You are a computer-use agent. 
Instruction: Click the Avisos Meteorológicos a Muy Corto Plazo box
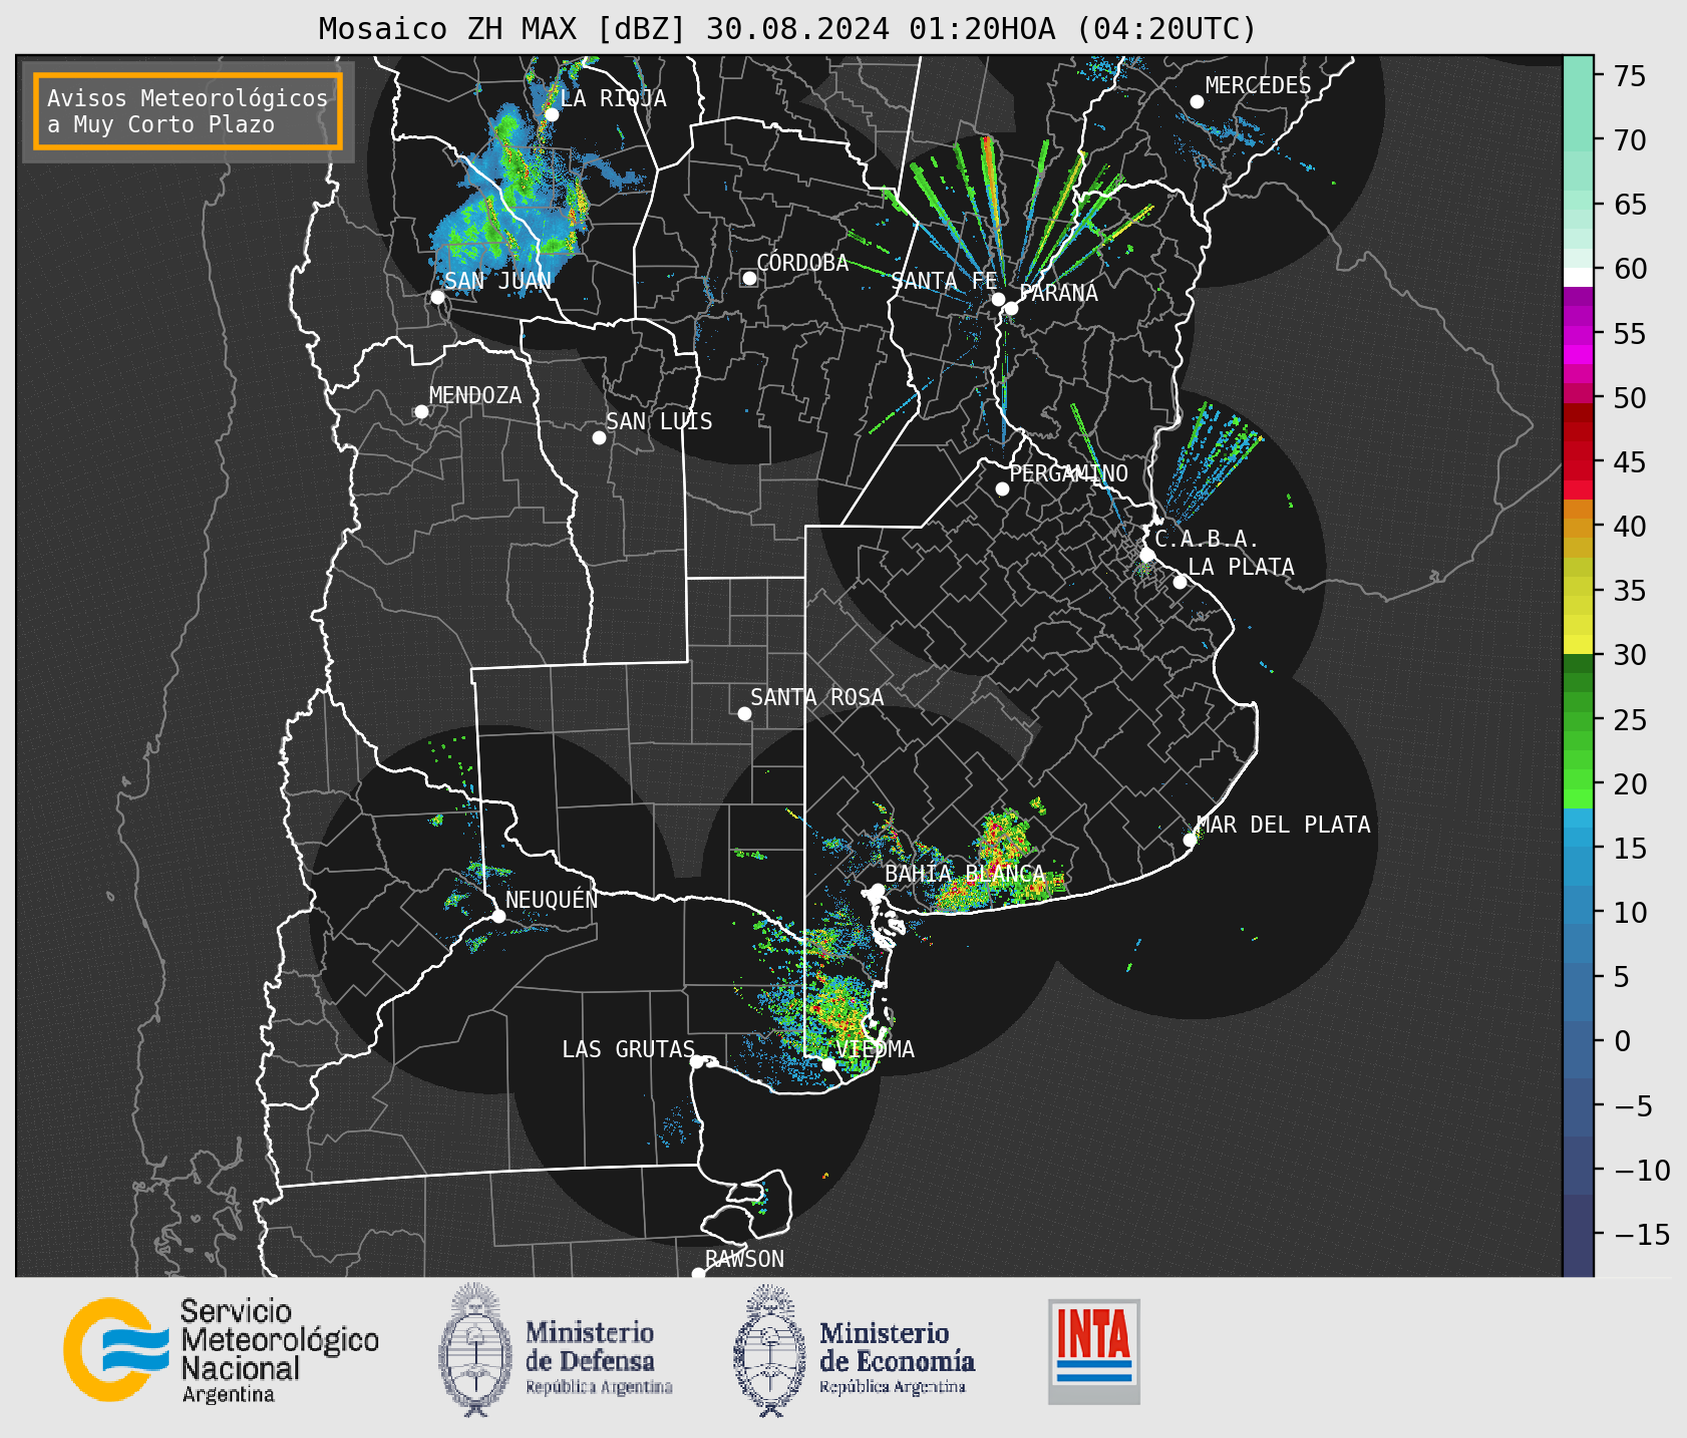coord(188,111)
